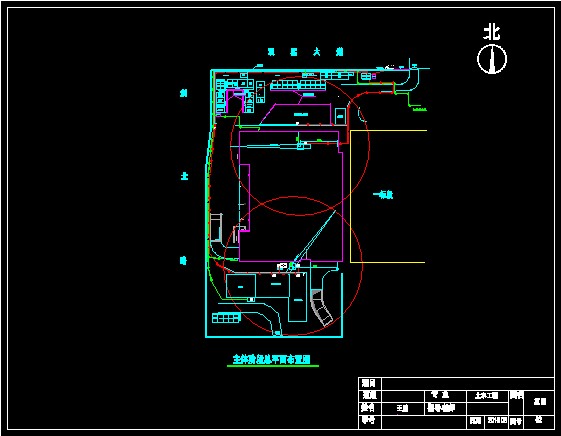Click the north arrow compass symbol
The width and height of the screenshot is (561, 436).
click(x=492, y=59)
